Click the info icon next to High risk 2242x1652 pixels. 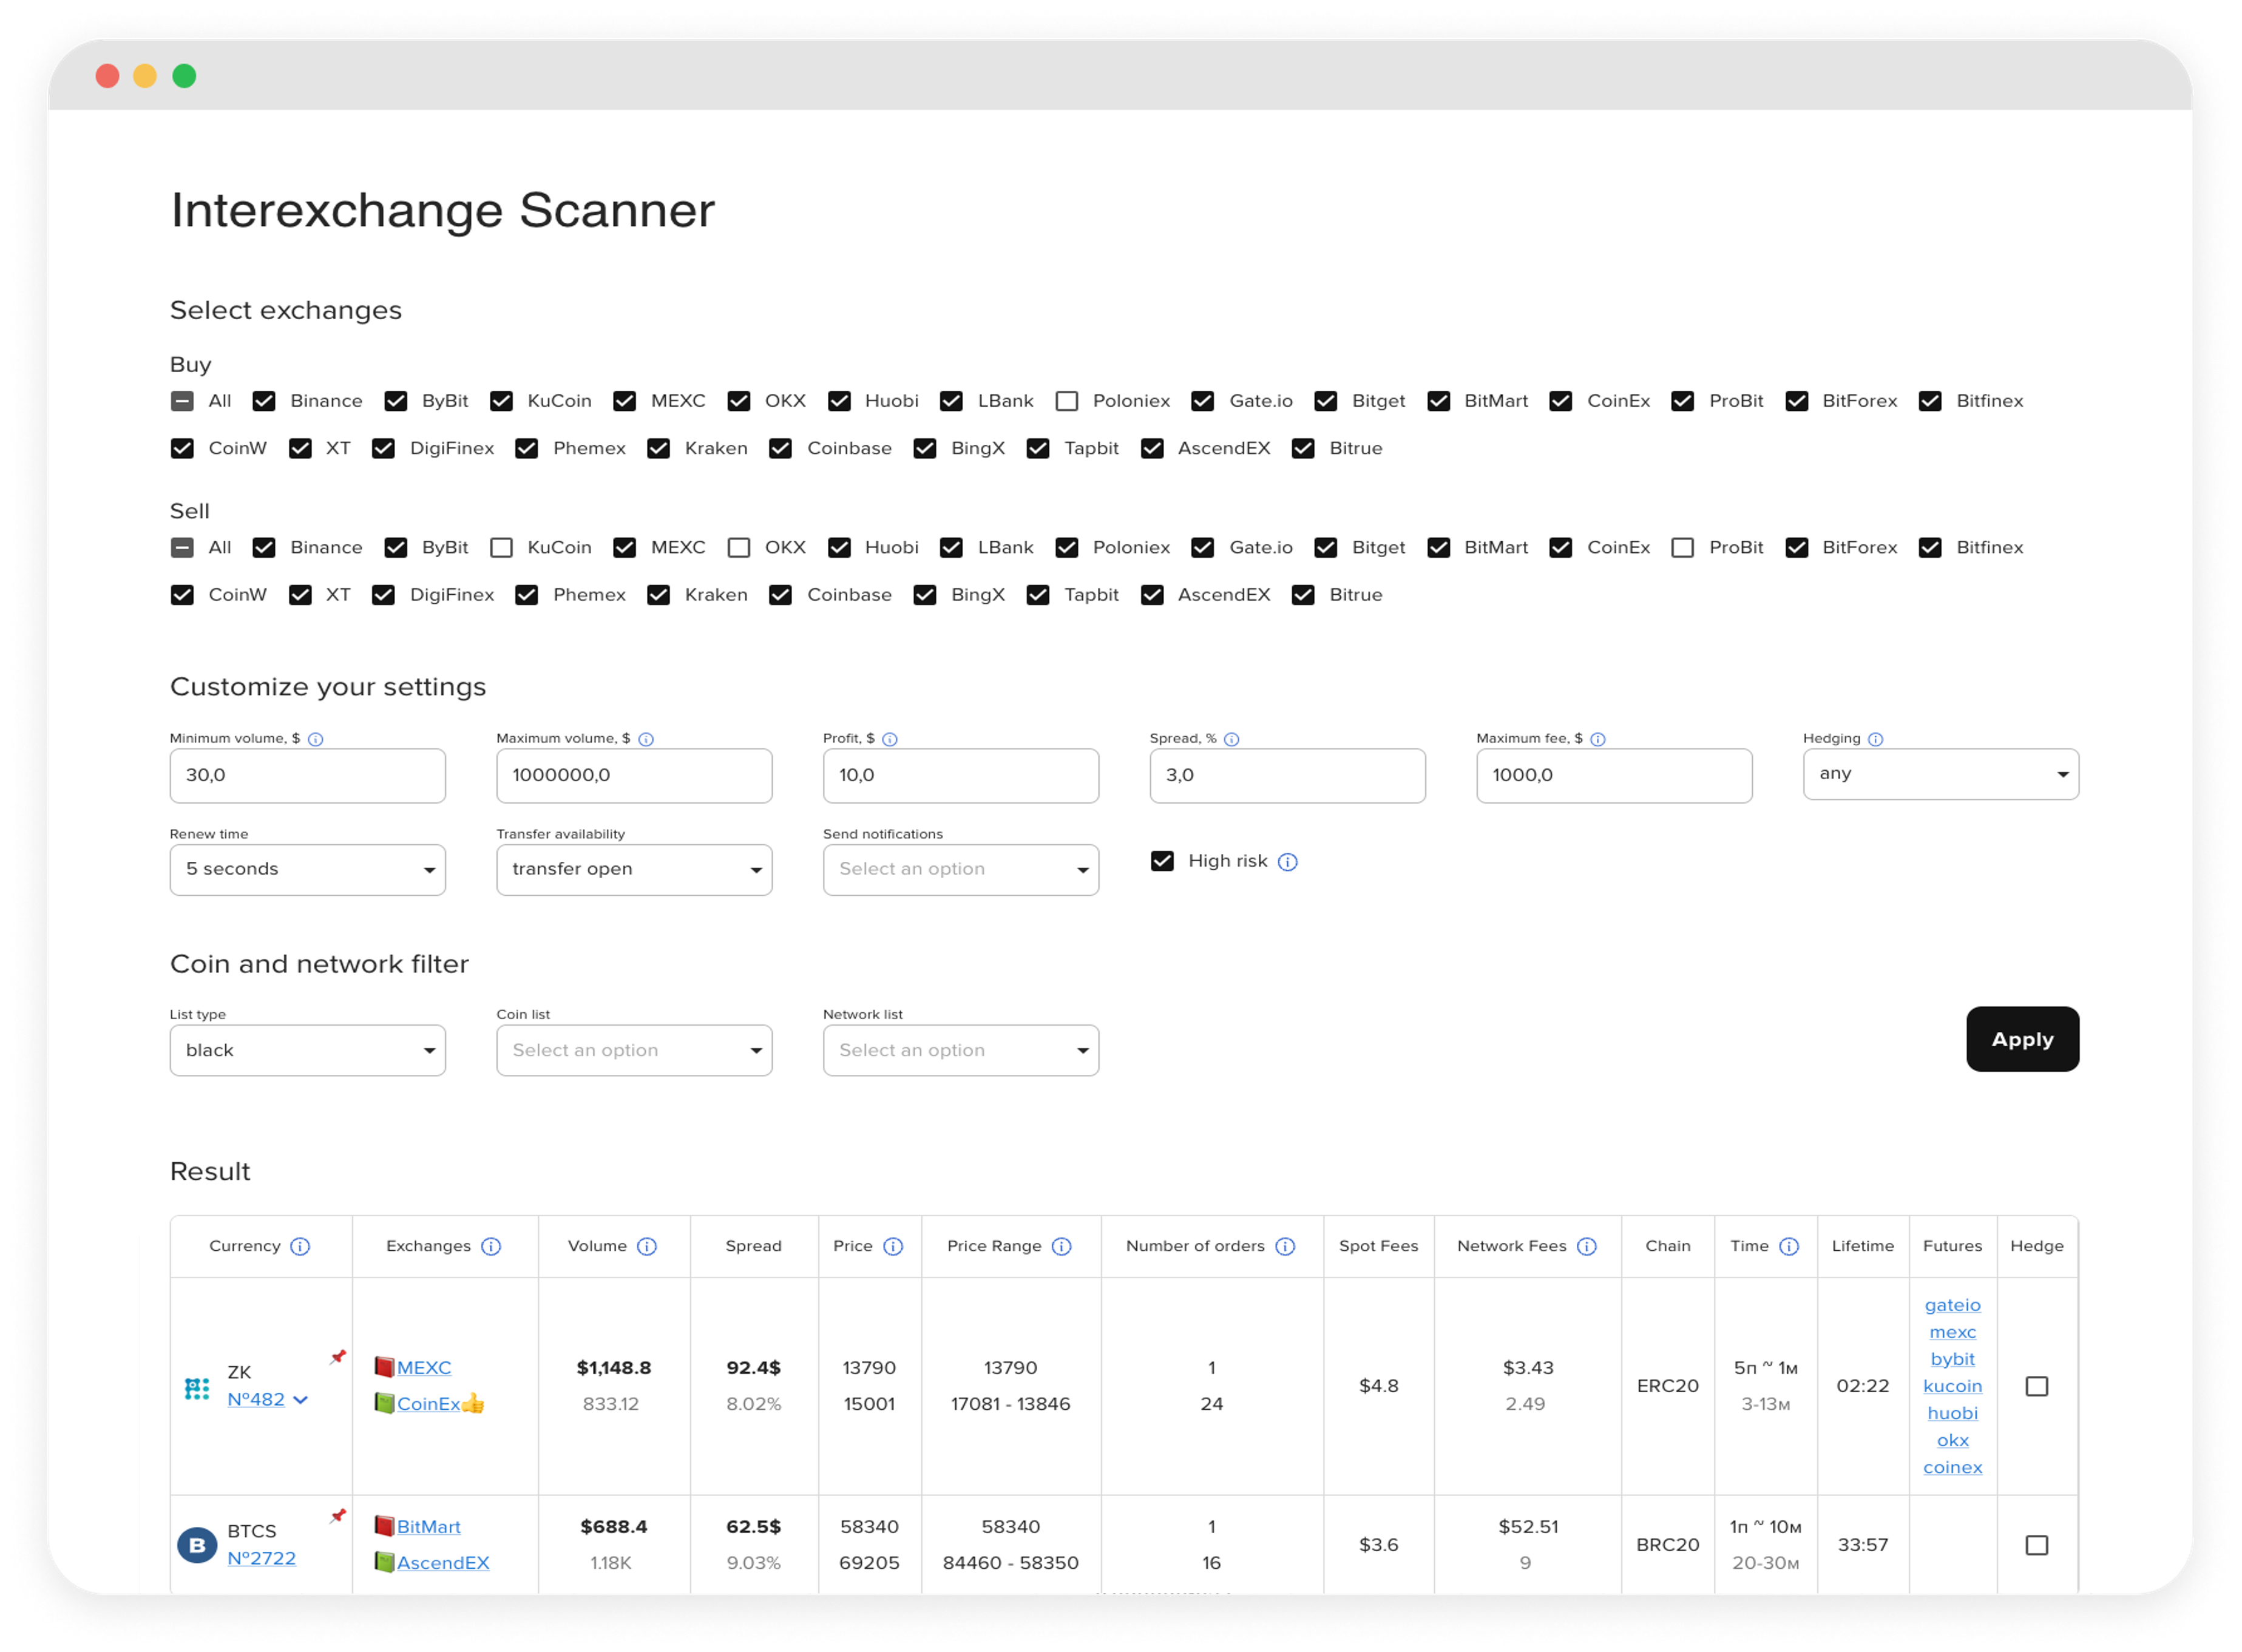(x=1289, y=861)
